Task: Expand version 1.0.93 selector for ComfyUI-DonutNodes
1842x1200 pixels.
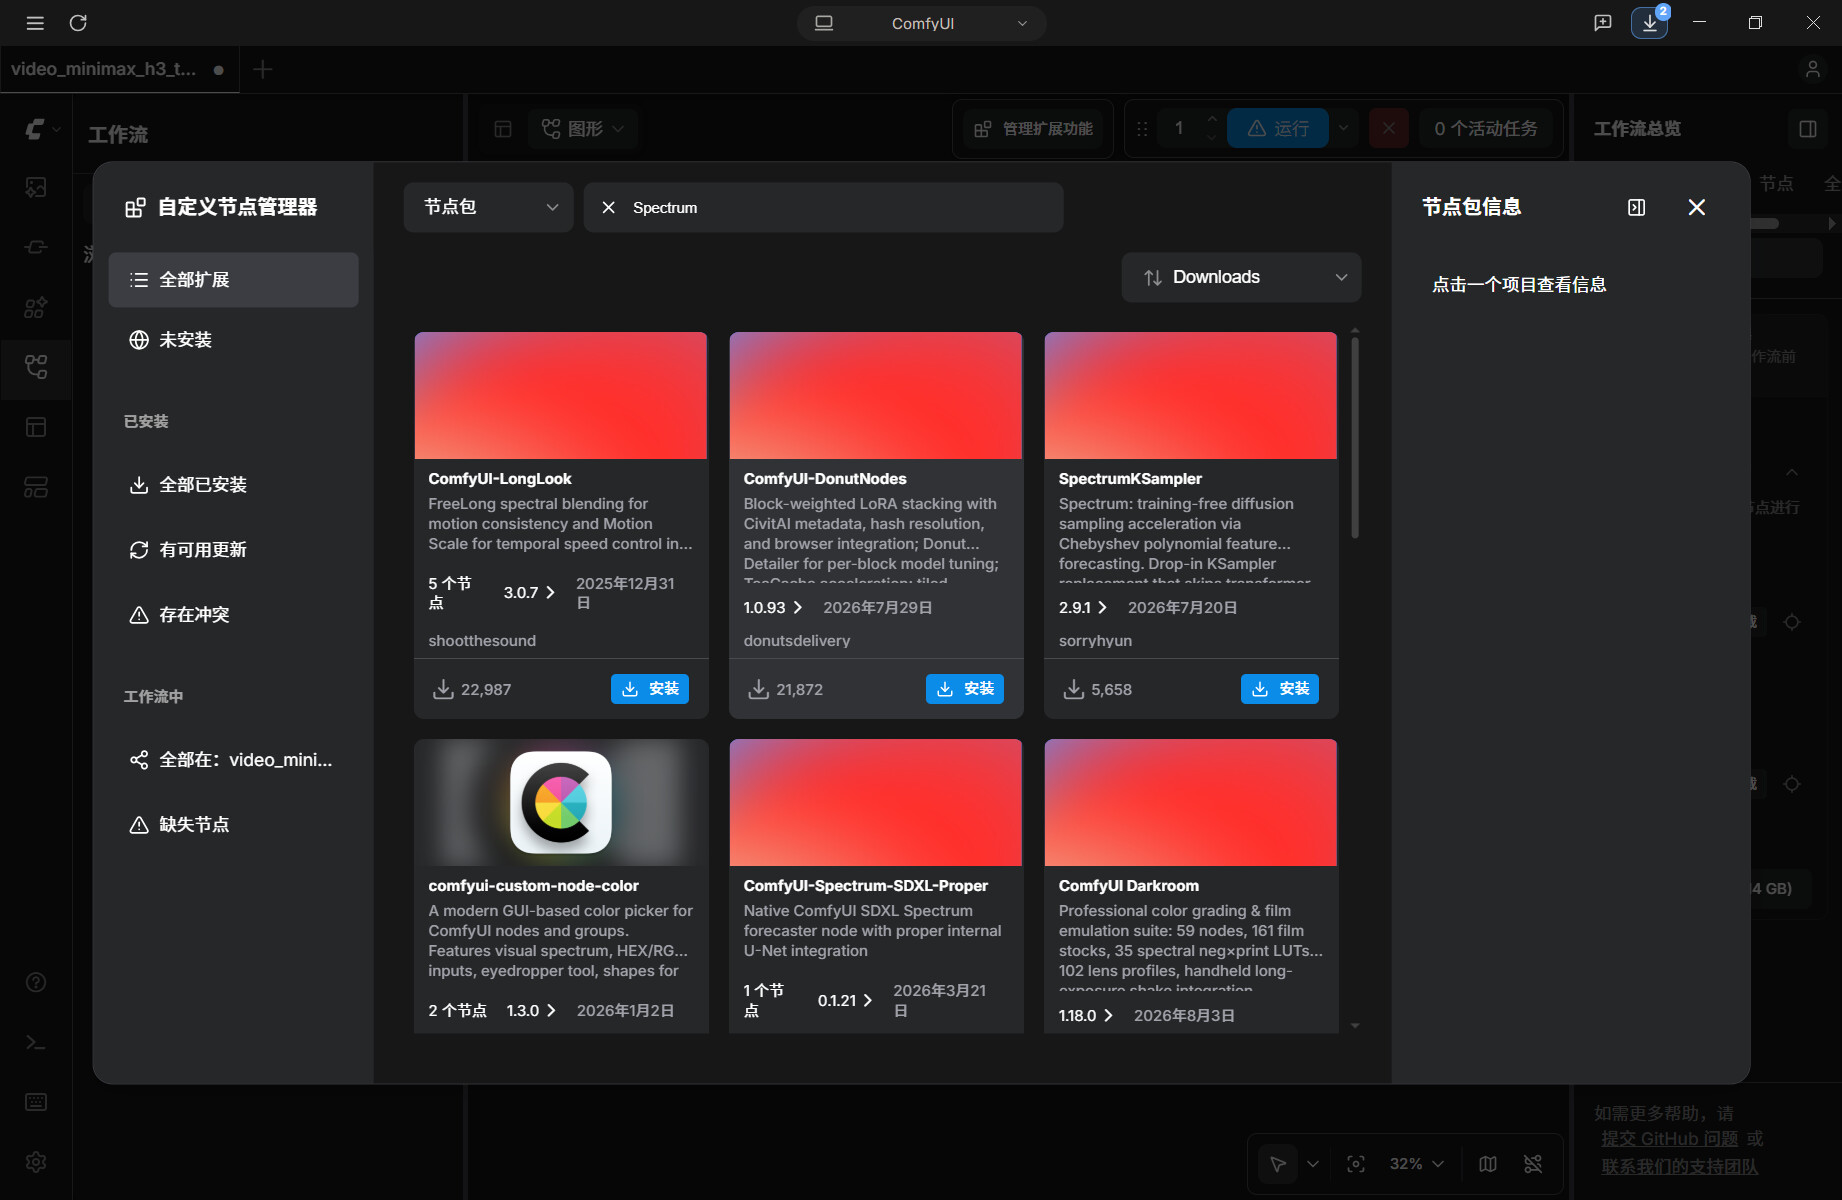Action: click(x=773, y=608)
